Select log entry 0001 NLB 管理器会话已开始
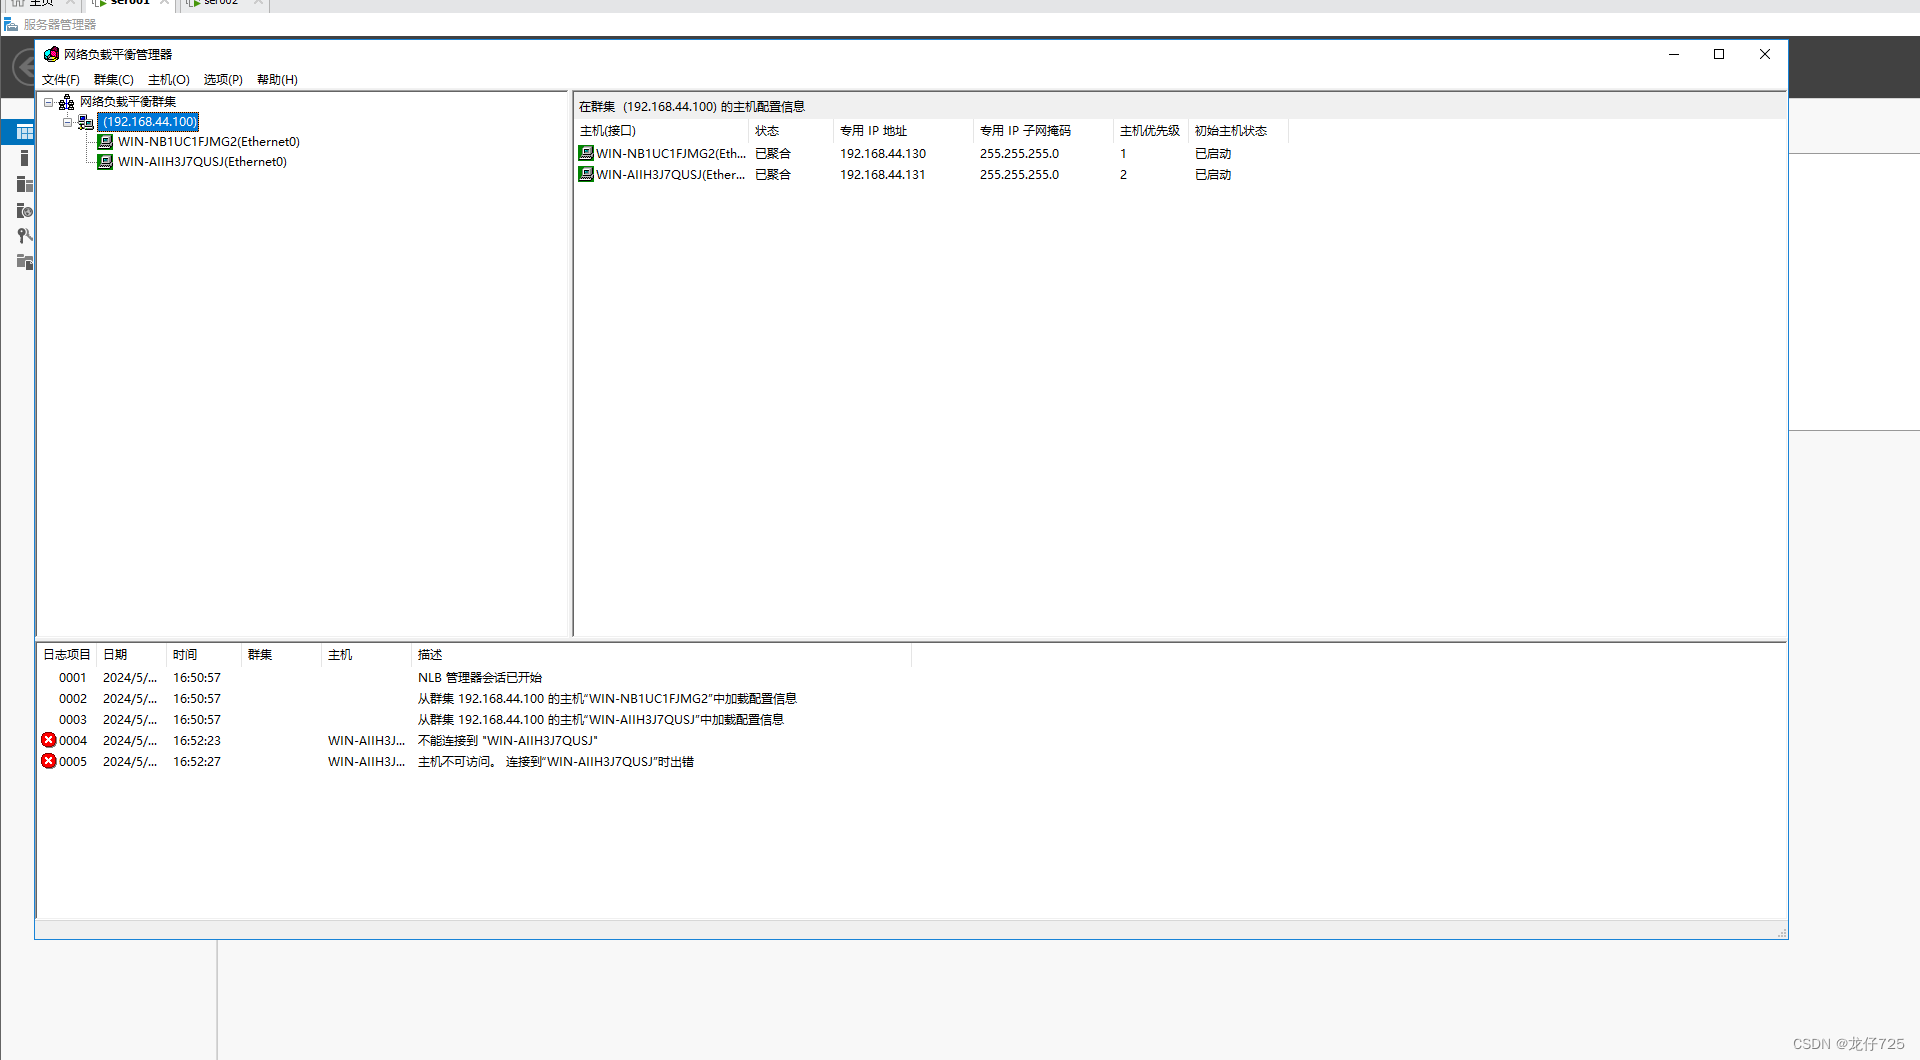Viewport: 1920px width, 1060px height. 480,678
